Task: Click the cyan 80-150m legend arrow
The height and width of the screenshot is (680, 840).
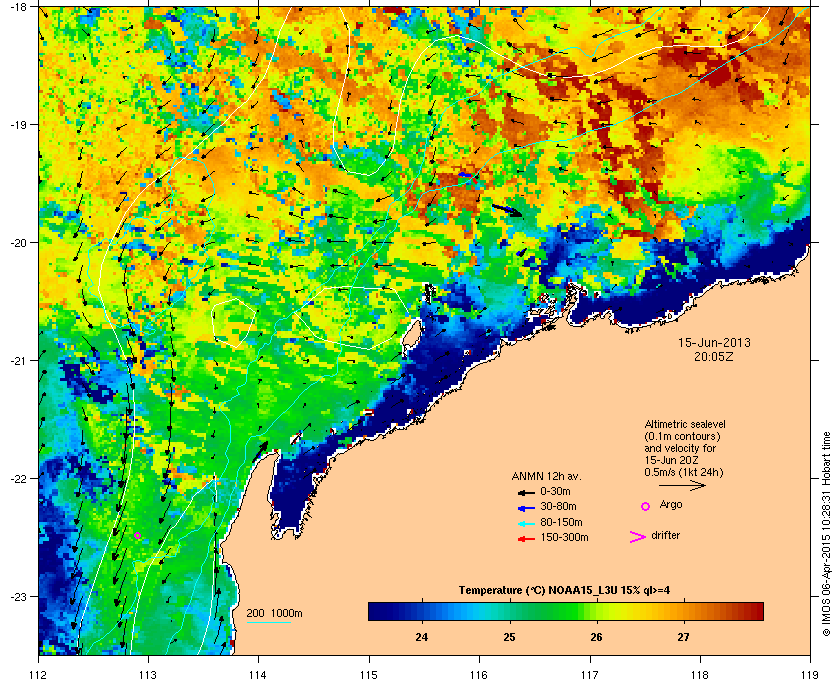Action: [x=526, y=523]
